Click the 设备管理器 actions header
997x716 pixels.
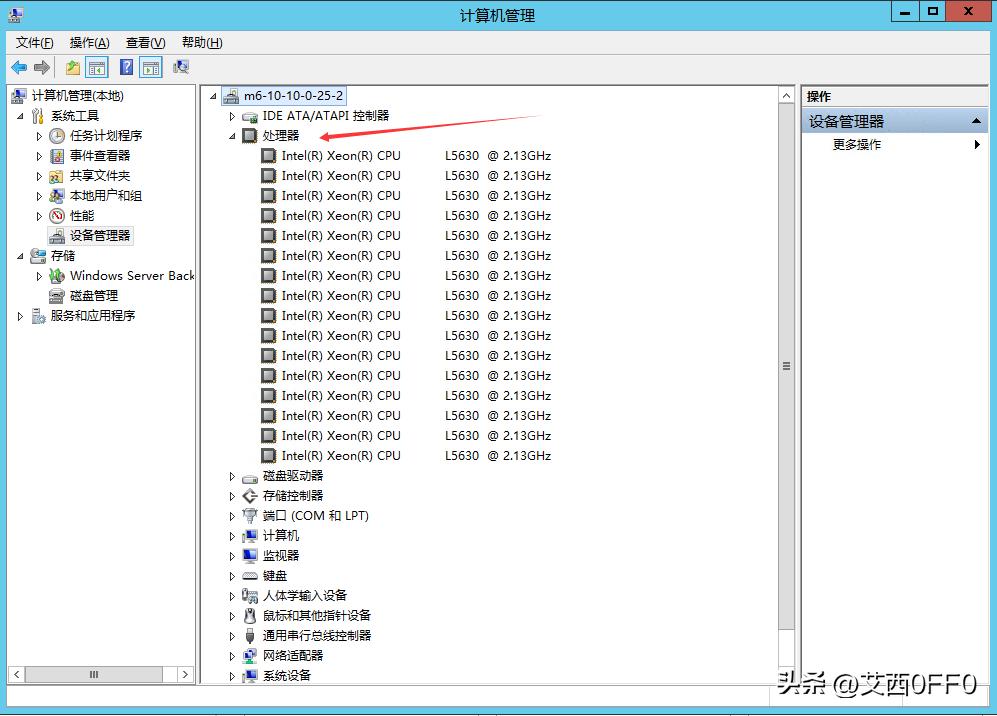894,121
